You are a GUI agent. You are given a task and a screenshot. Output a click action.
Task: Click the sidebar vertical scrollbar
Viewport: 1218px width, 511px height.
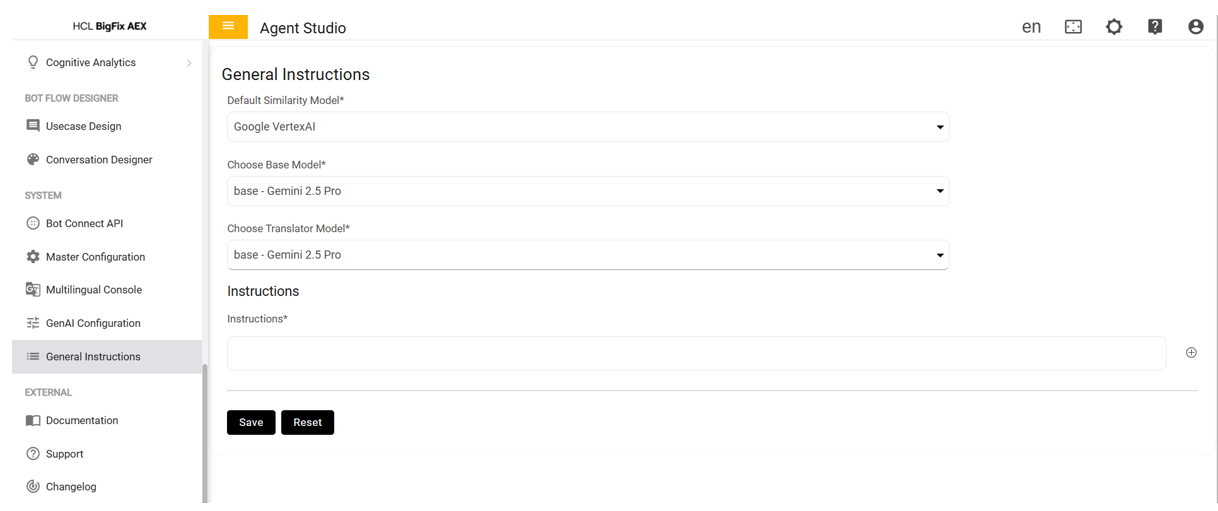(x=205, y=430)
